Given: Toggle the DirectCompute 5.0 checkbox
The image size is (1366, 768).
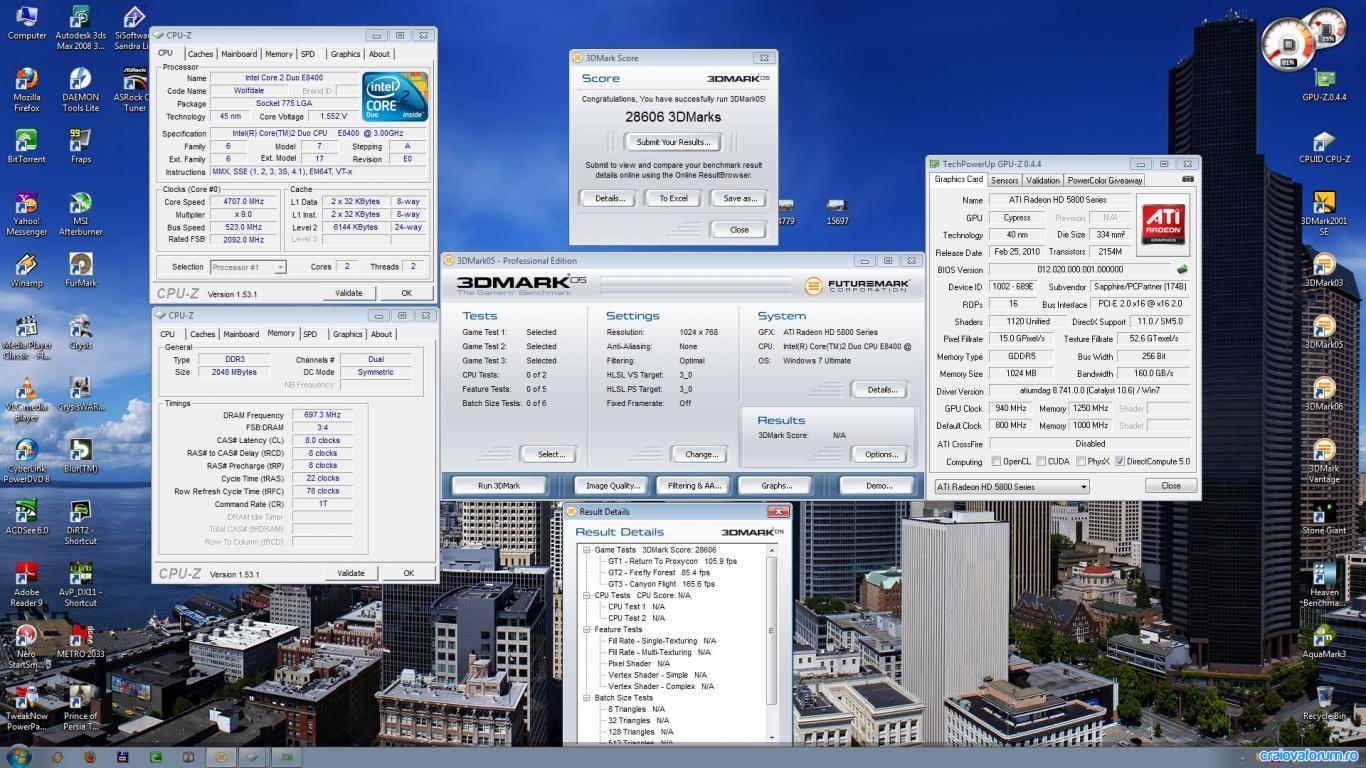Looking at the screenshot, I should pyautogui.click(x=1120, y=462).
